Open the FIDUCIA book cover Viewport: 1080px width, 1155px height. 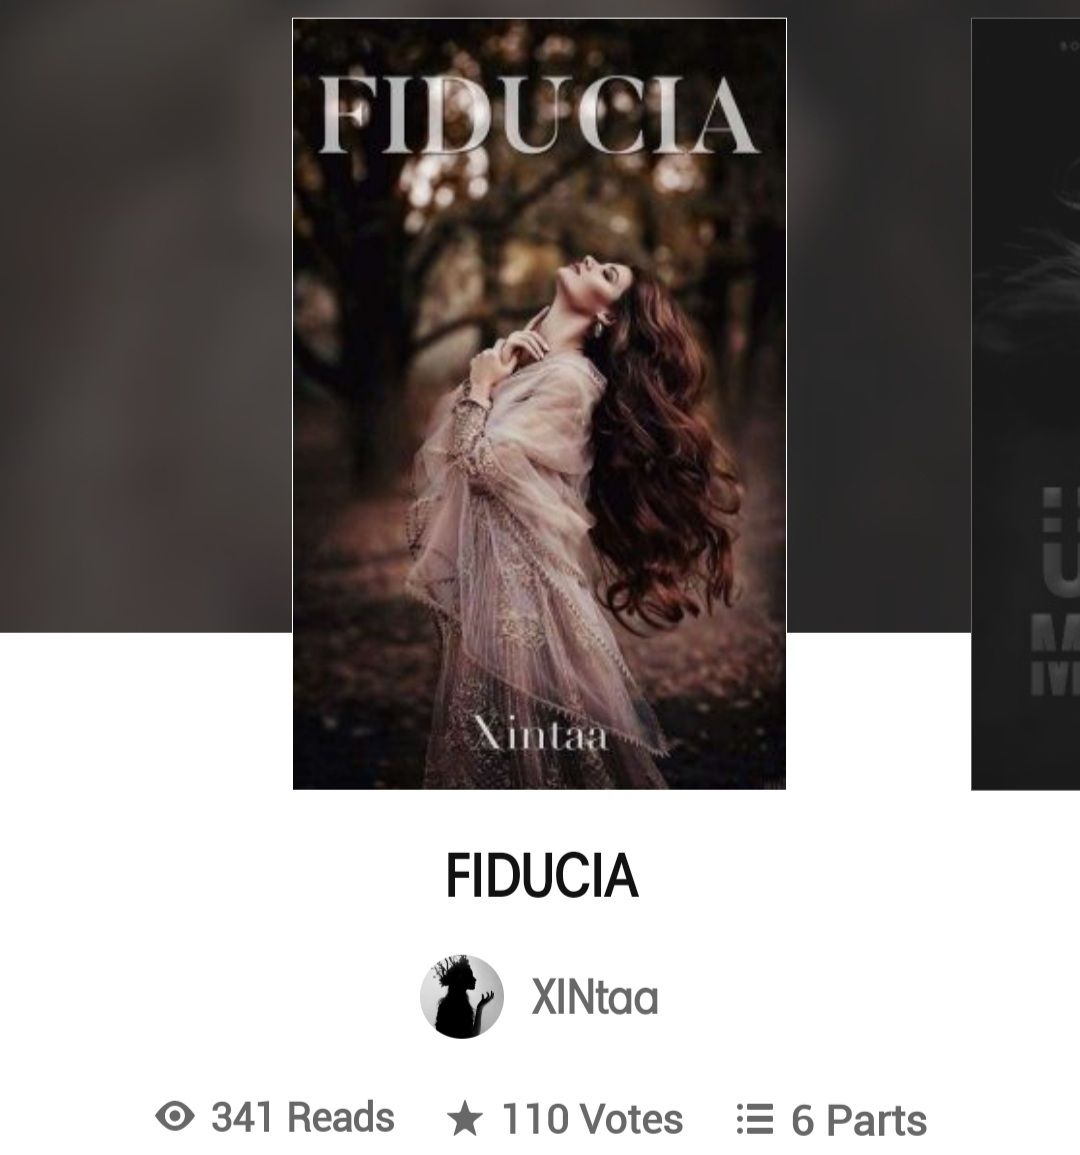point(539,404)
